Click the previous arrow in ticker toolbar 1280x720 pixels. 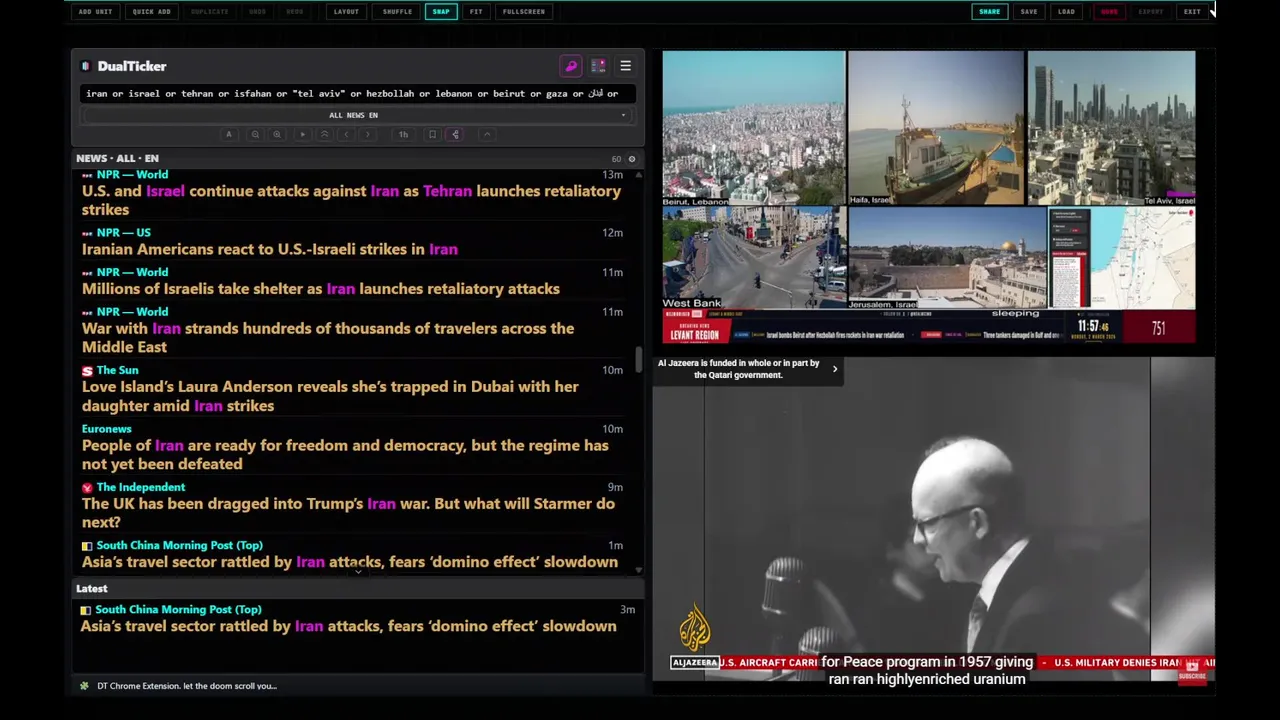click(347, 134)
